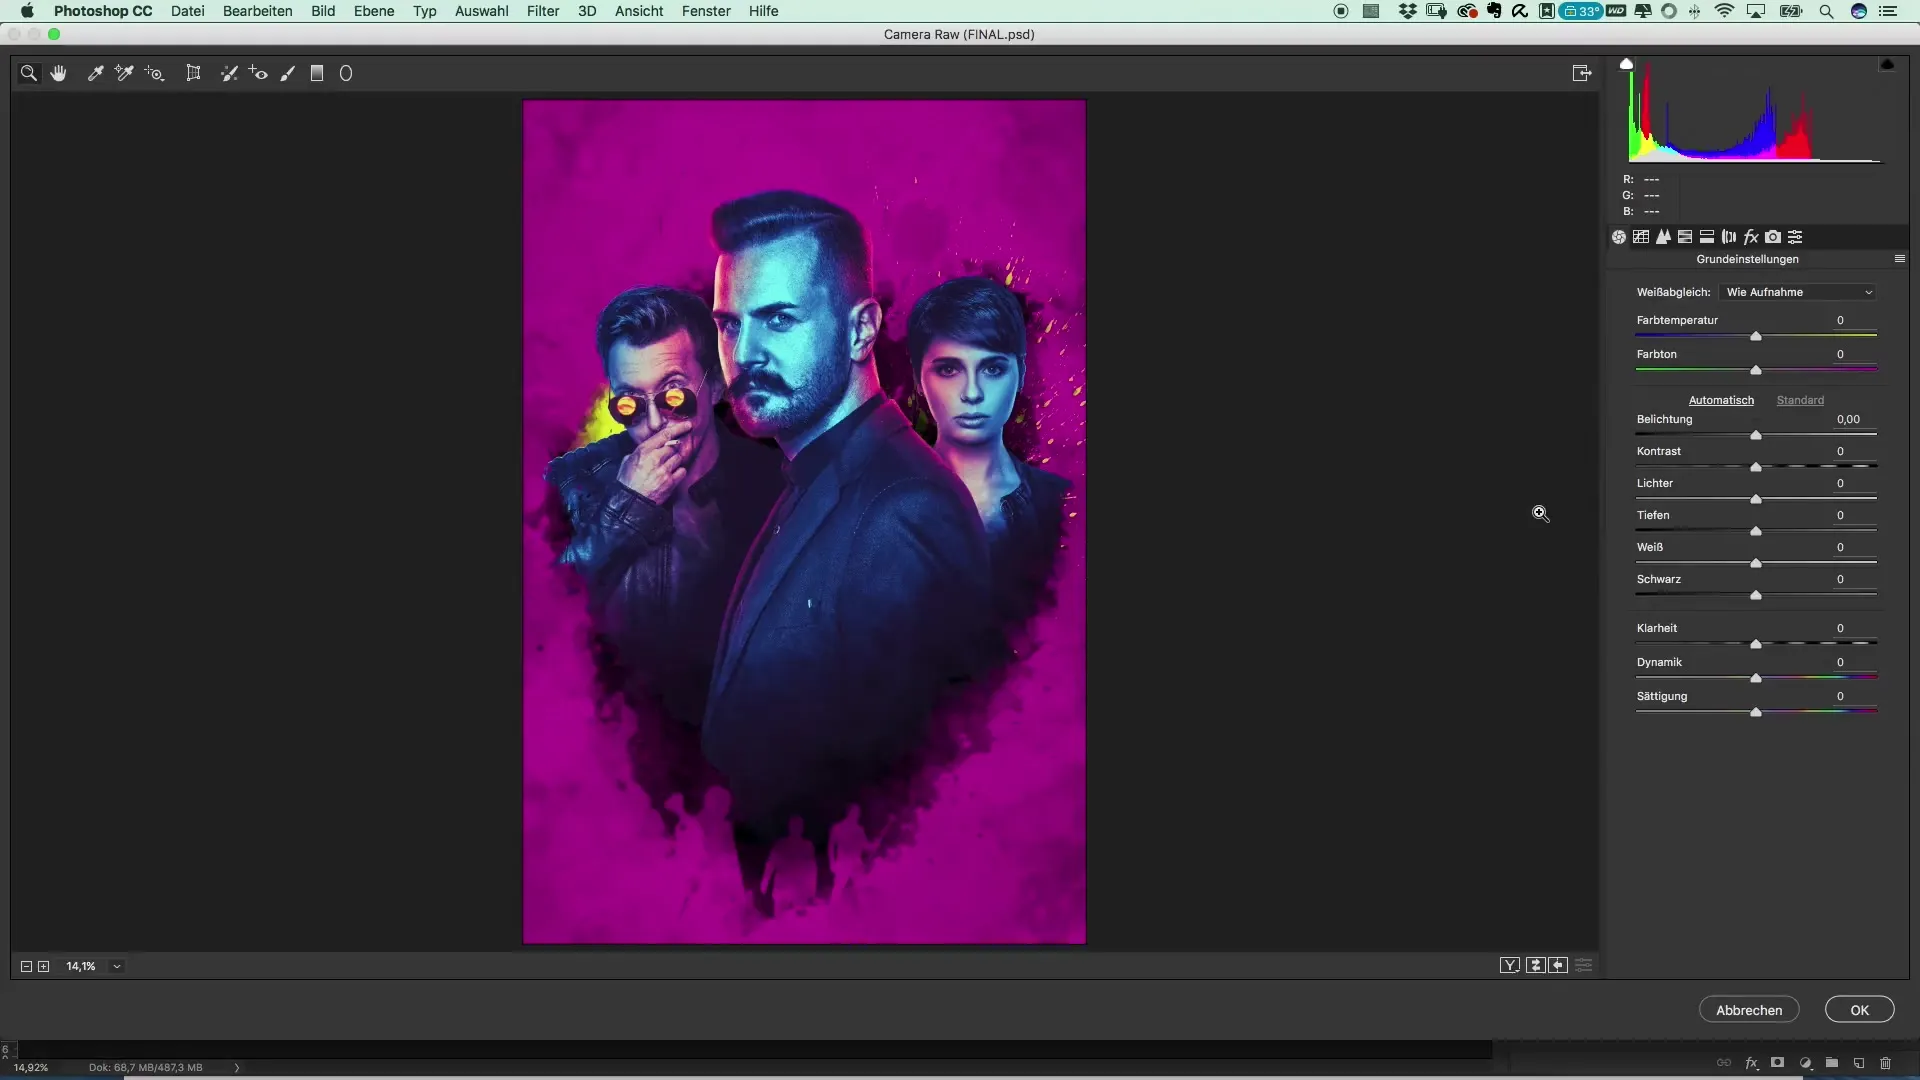Click the Wi-Fi status icon
Image resolution: width=1920 pixels, height=1080 pixels.
pos(1724,11)
